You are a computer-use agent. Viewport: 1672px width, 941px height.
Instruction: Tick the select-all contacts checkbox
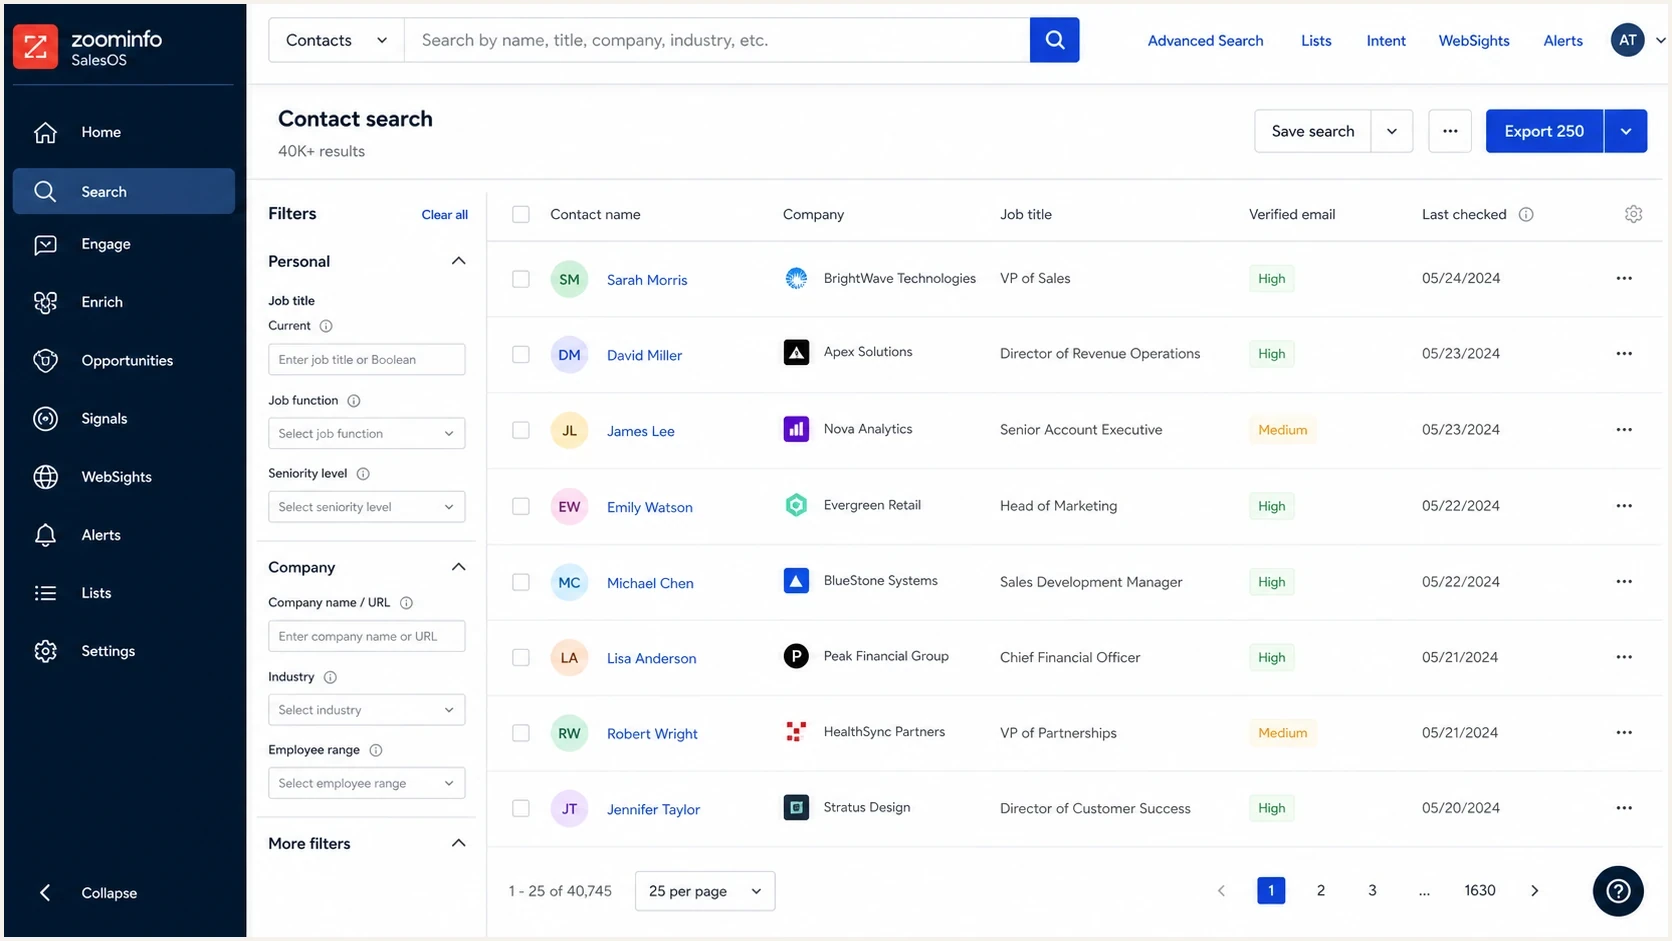pyautogui.click(x=521, y=214)
